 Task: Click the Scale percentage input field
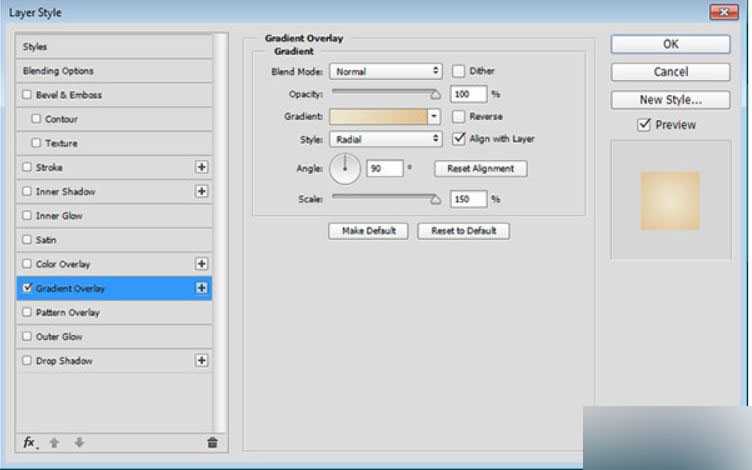point(468,199)
